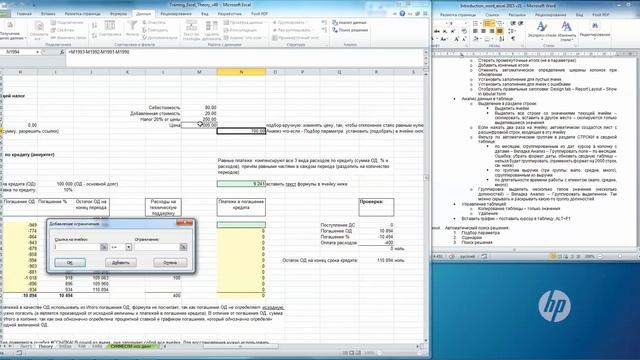640x360 pixels.
Task: Open Анализ "что если" dropdown
Action: [244, 38]
